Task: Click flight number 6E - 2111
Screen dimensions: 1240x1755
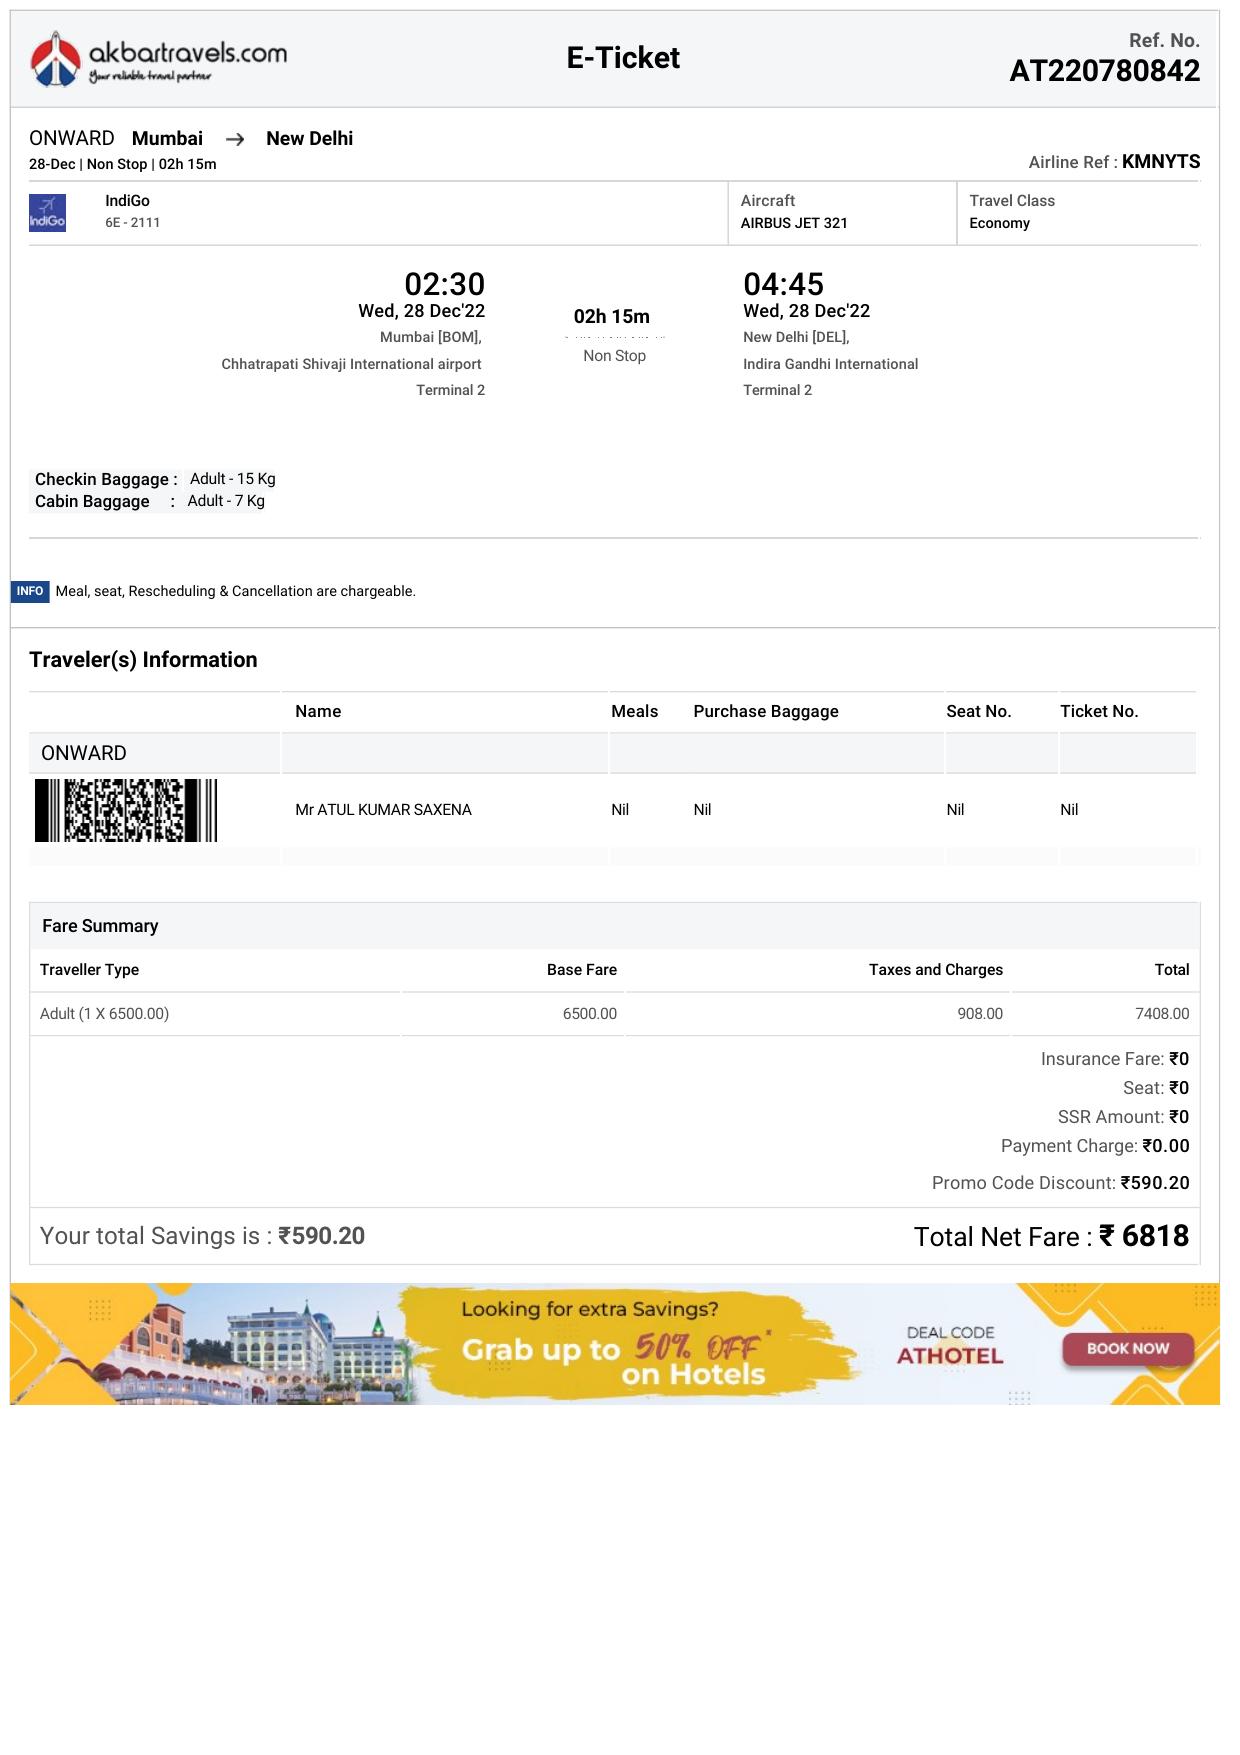Action: click(x=132, y=223)
